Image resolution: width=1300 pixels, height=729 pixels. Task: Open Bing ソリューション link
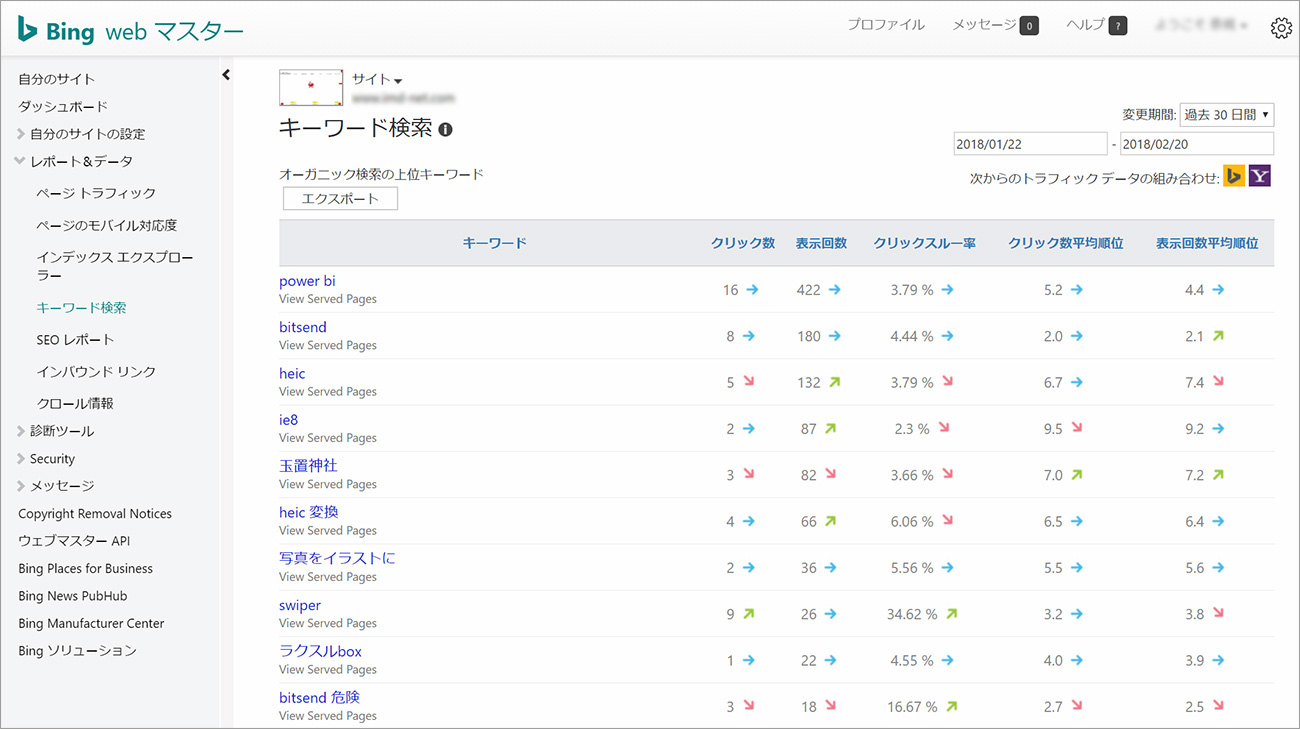pos(77,651)
